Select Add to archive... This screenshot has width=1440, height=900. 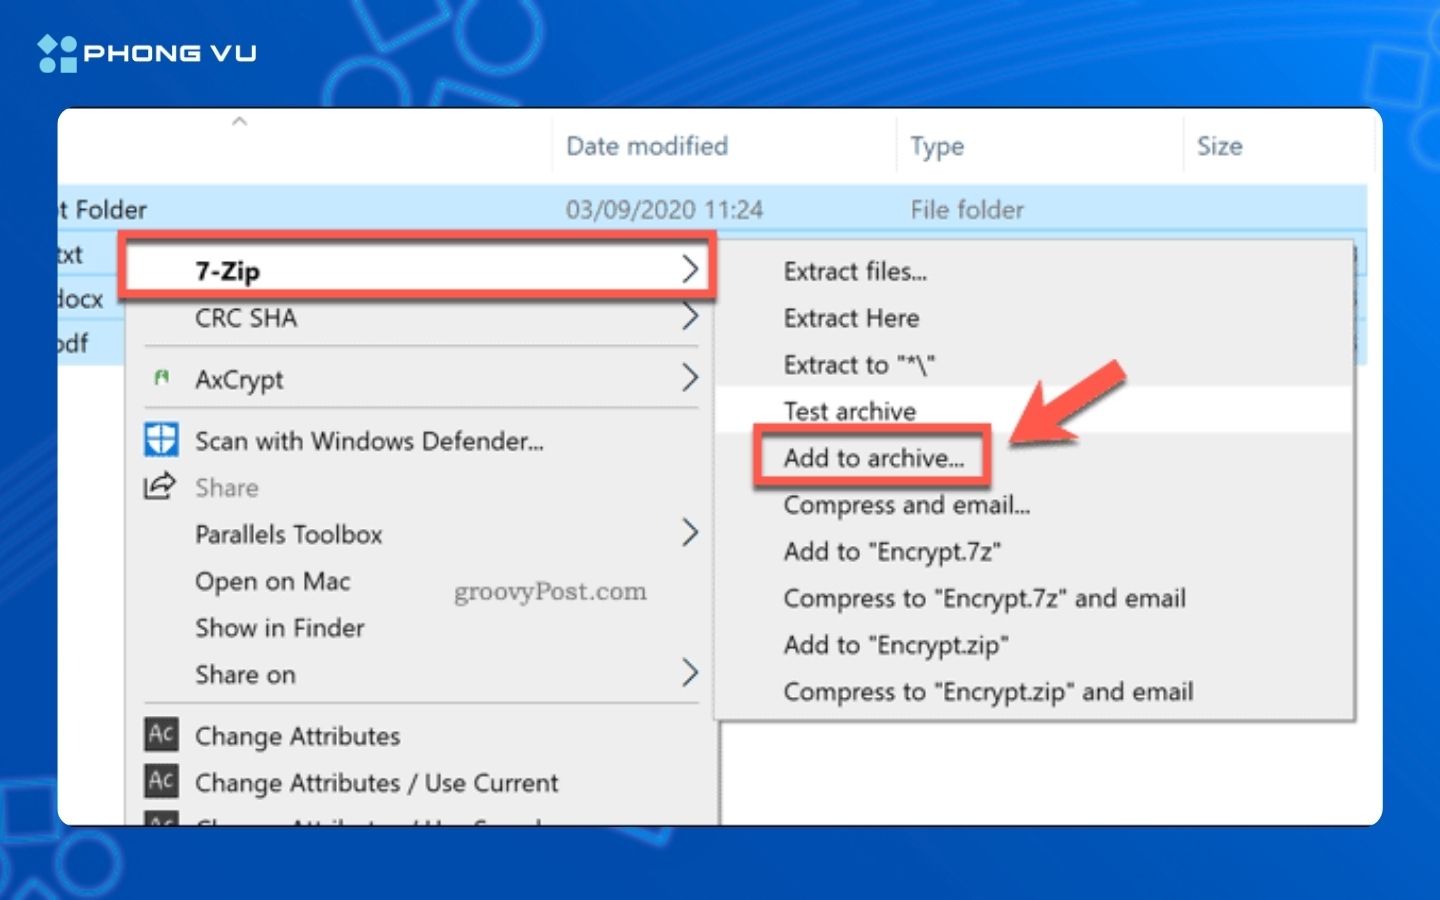tap(873, 458)
